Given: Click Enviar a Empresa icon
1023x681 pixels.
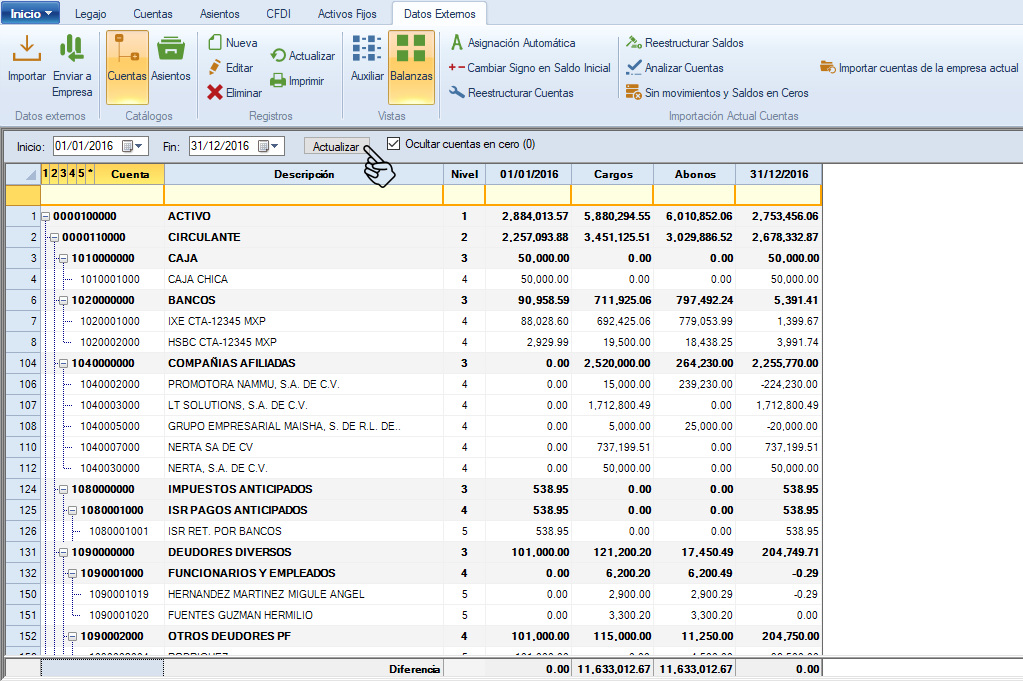Looking at the screenshot, I should [72, 48].
